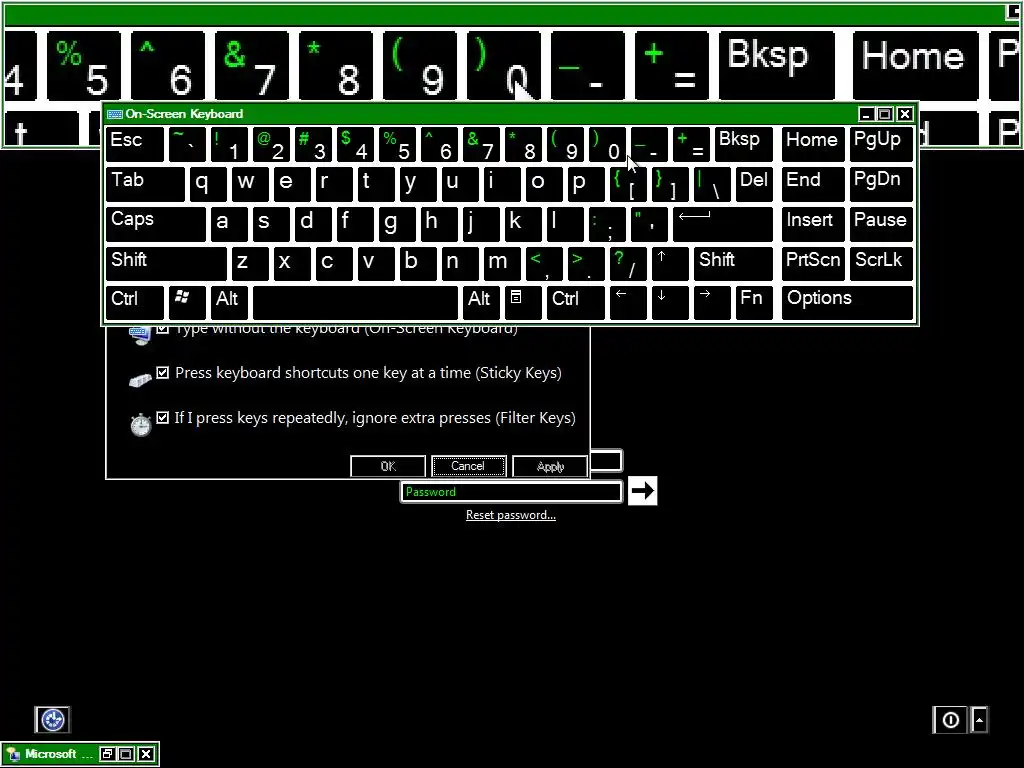Click the slash question mark key

pos(628,264)
